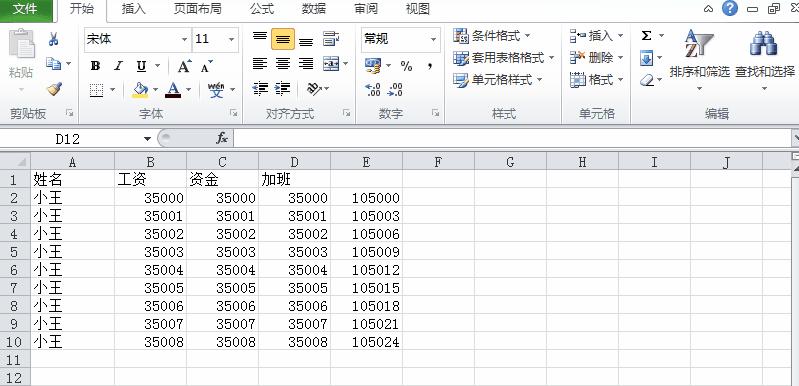Open the font size dropdown 11

click(x=231, y=39)
